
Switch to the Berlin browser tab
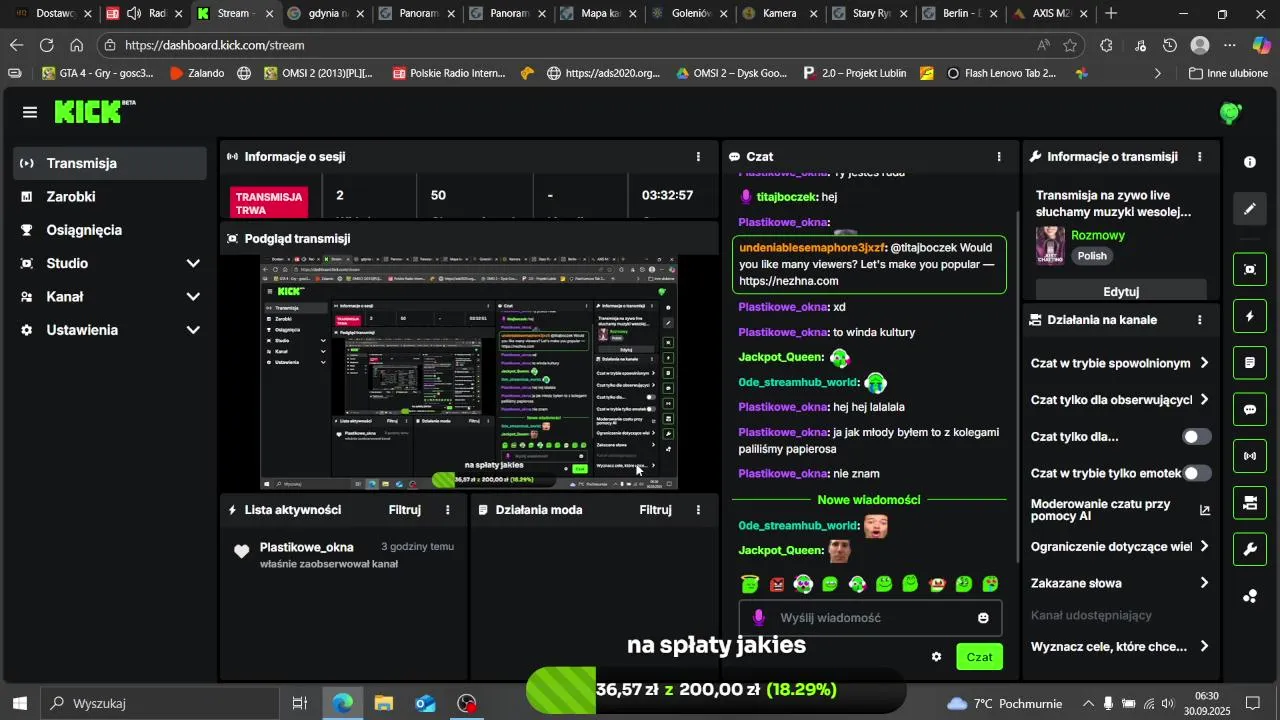(x=958, y=14)
